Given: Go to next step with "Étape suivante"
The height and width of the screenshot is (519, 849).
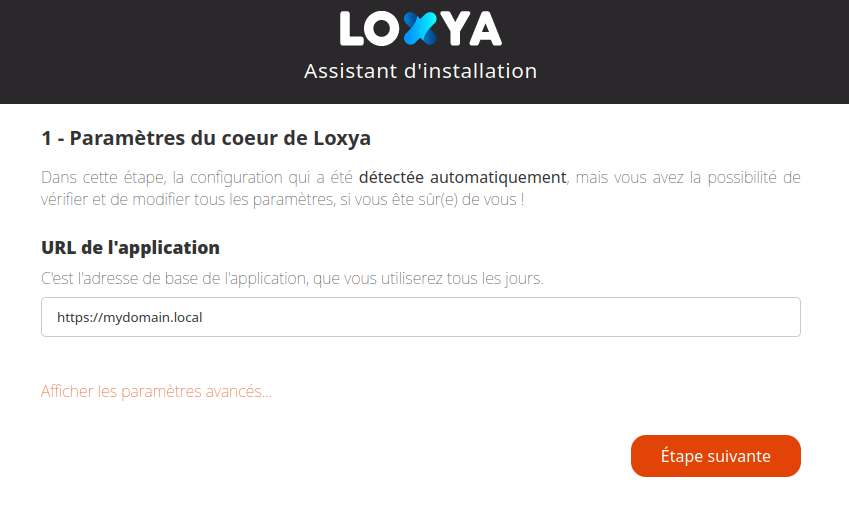Looking at the screenshot, I should pyautogui.click(x=715, y=456).
